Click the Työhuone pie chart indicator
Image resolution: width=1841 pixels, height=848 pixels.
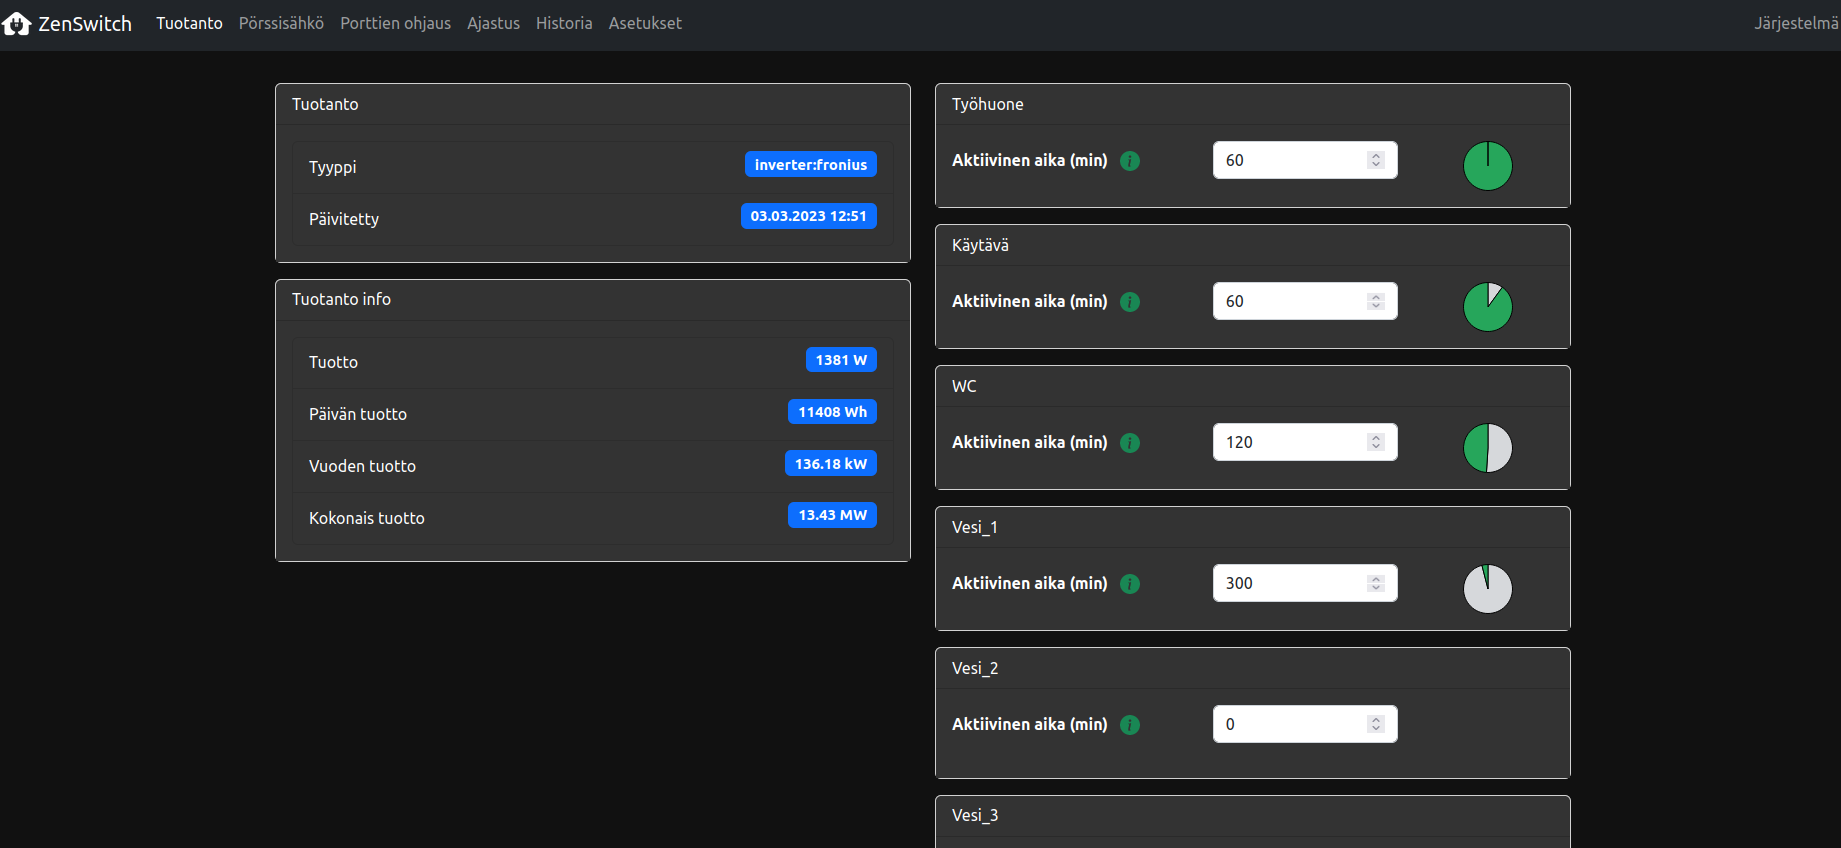(1487, 166)
